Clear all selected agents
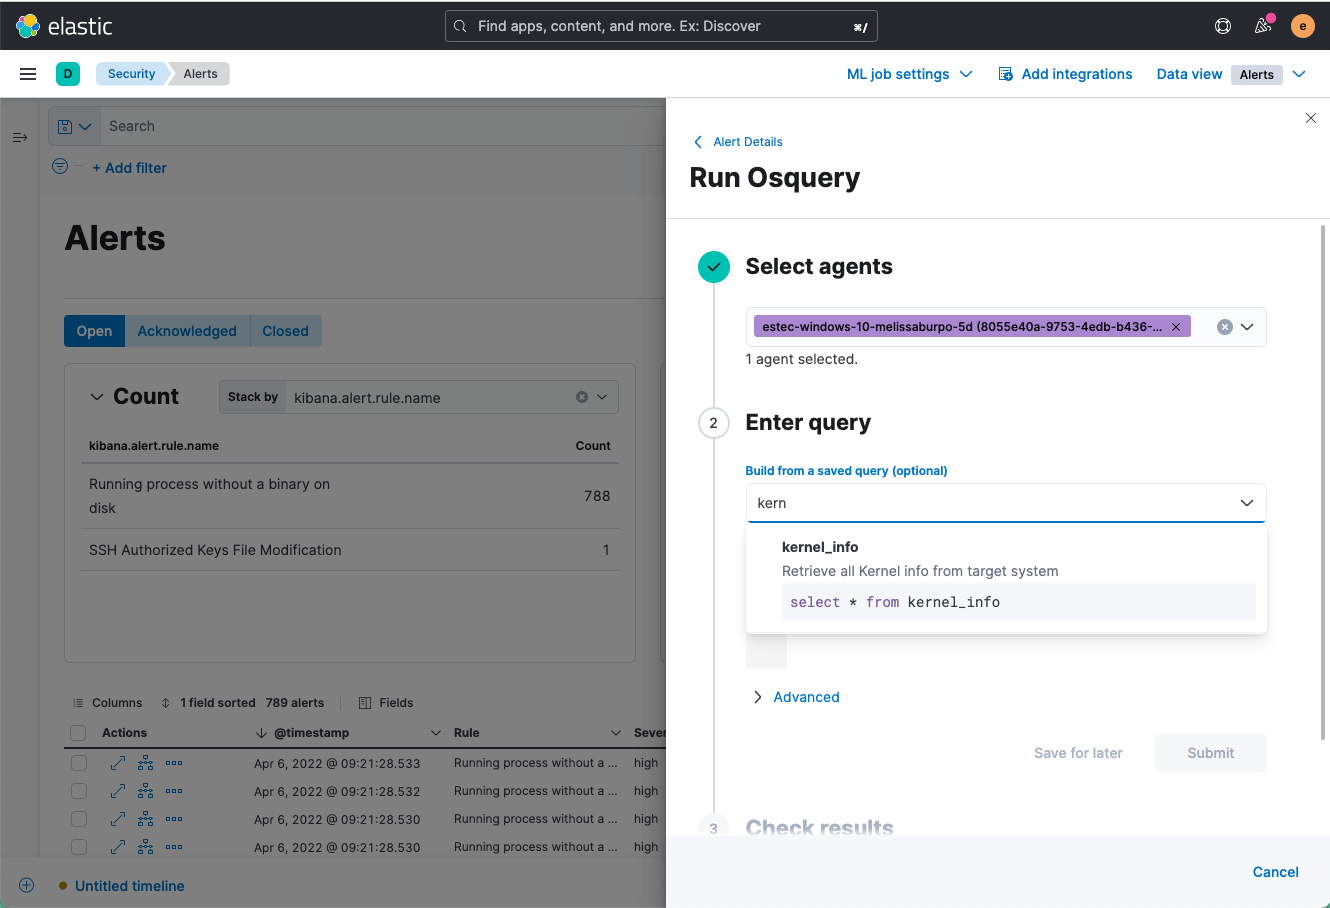The height and width of the screenshot is (908, 1330). point(1224,327)
